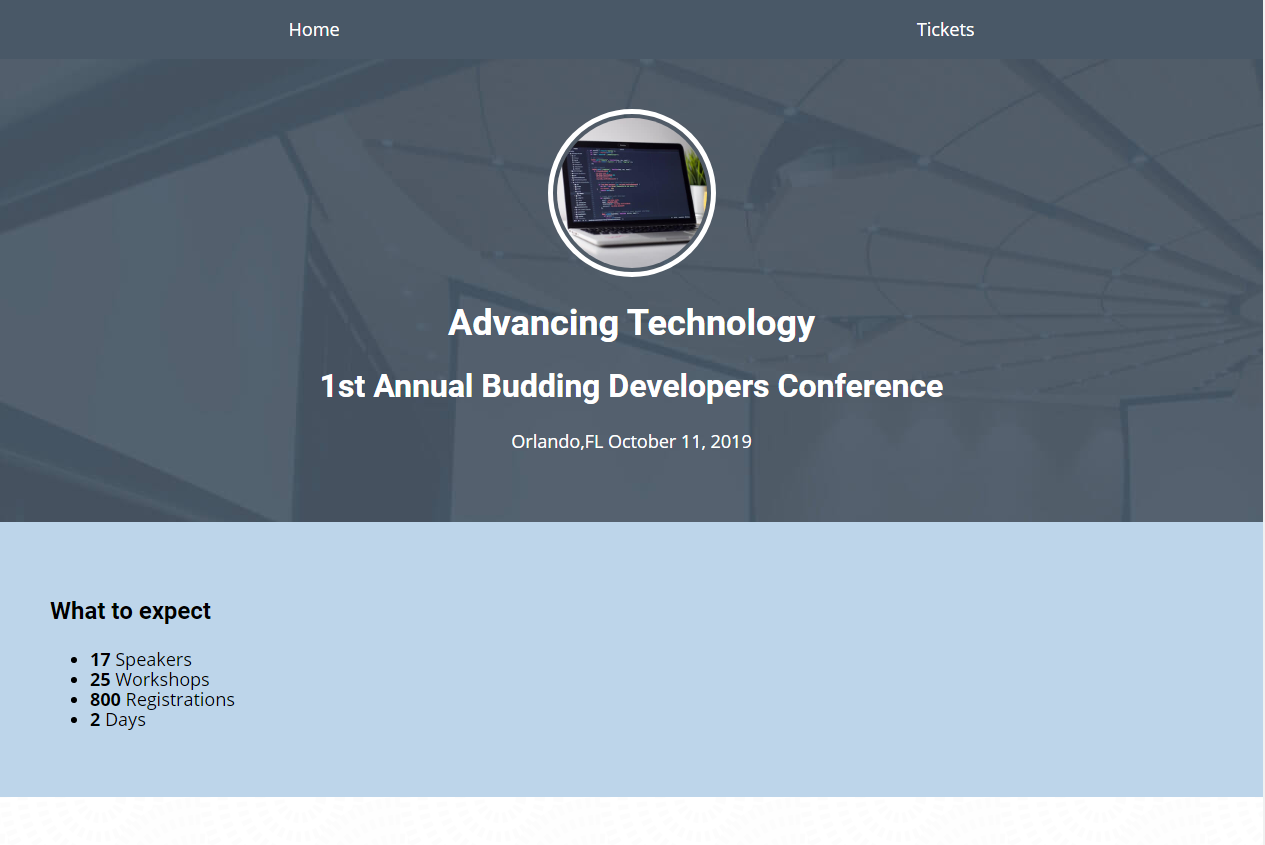
Task: Click the green plant in the logo
Action: (x=697, y=172)
